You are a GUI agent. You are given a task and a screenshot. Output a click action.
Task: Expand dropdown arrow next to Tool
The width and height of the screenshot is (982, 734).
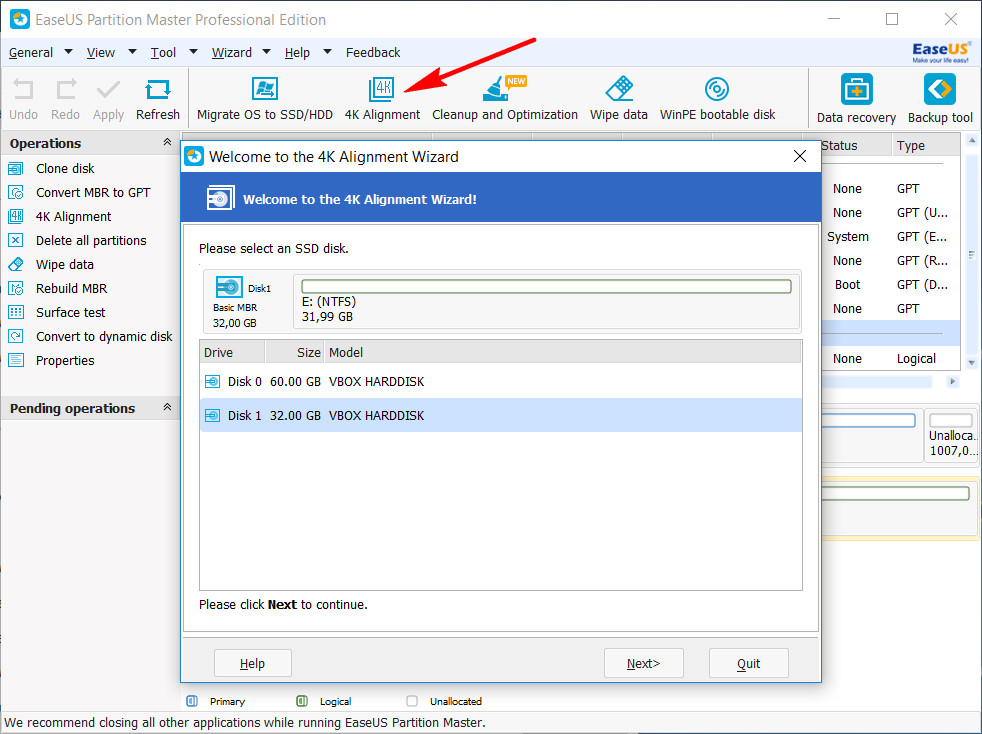194,51
